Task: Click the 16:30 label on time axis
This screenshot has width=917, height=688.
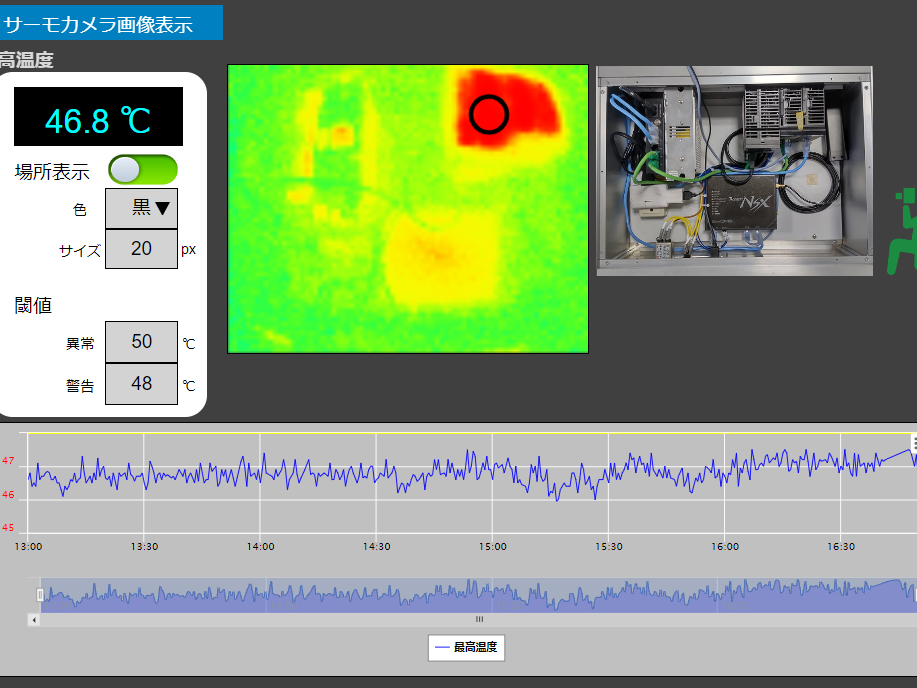Action: 841,547
